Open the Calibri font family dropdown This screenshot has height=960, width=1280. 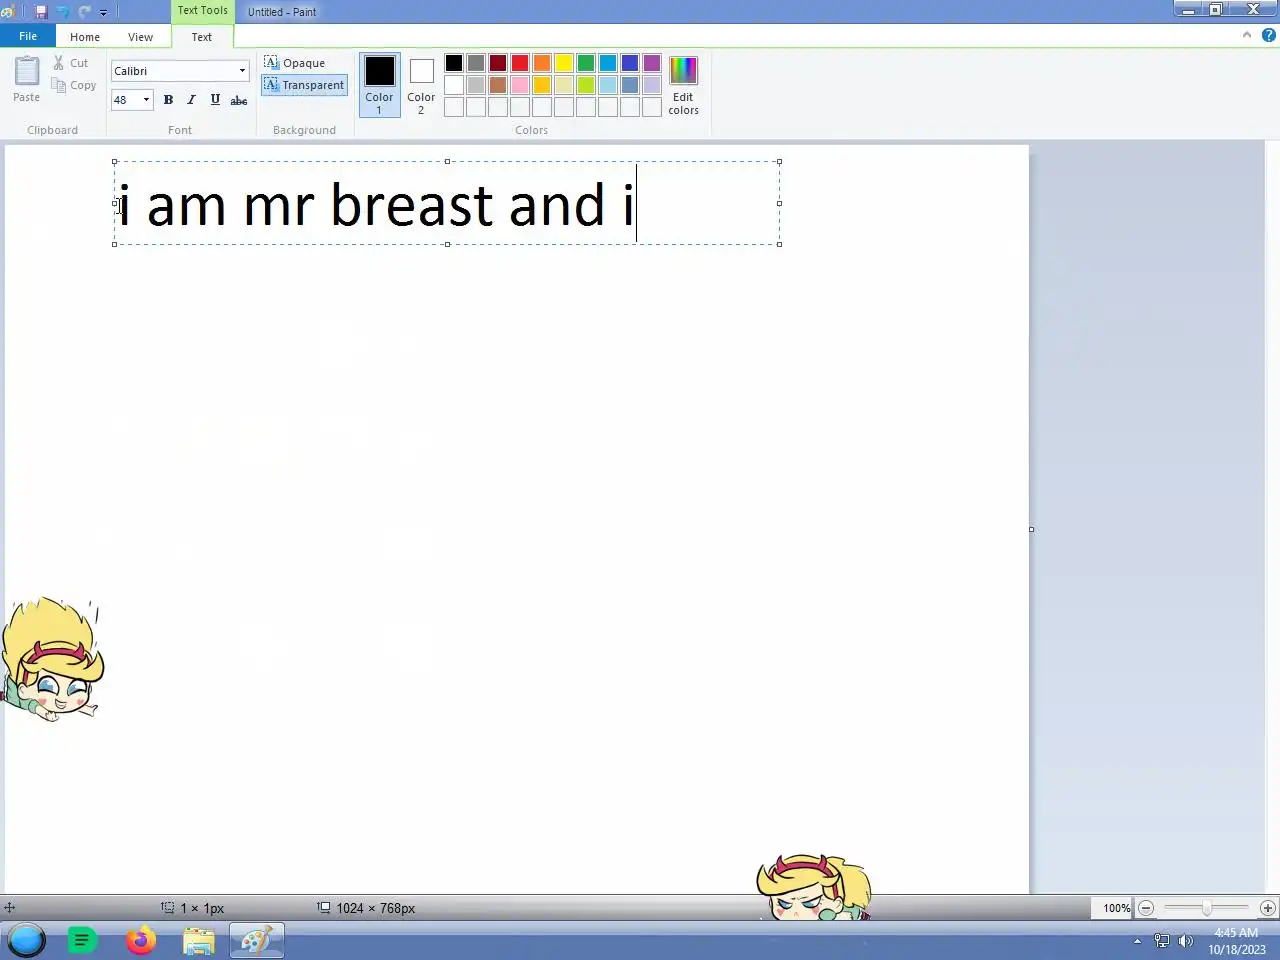(242, 71)
